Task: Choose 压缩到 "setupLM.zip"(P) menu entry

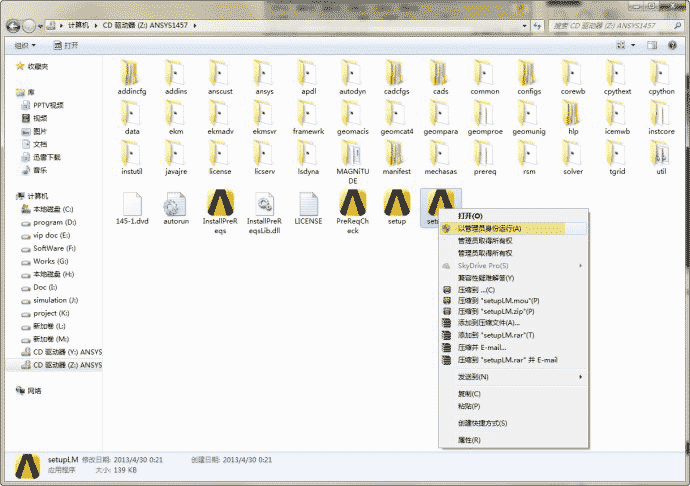Action: (x=514, y=311)
